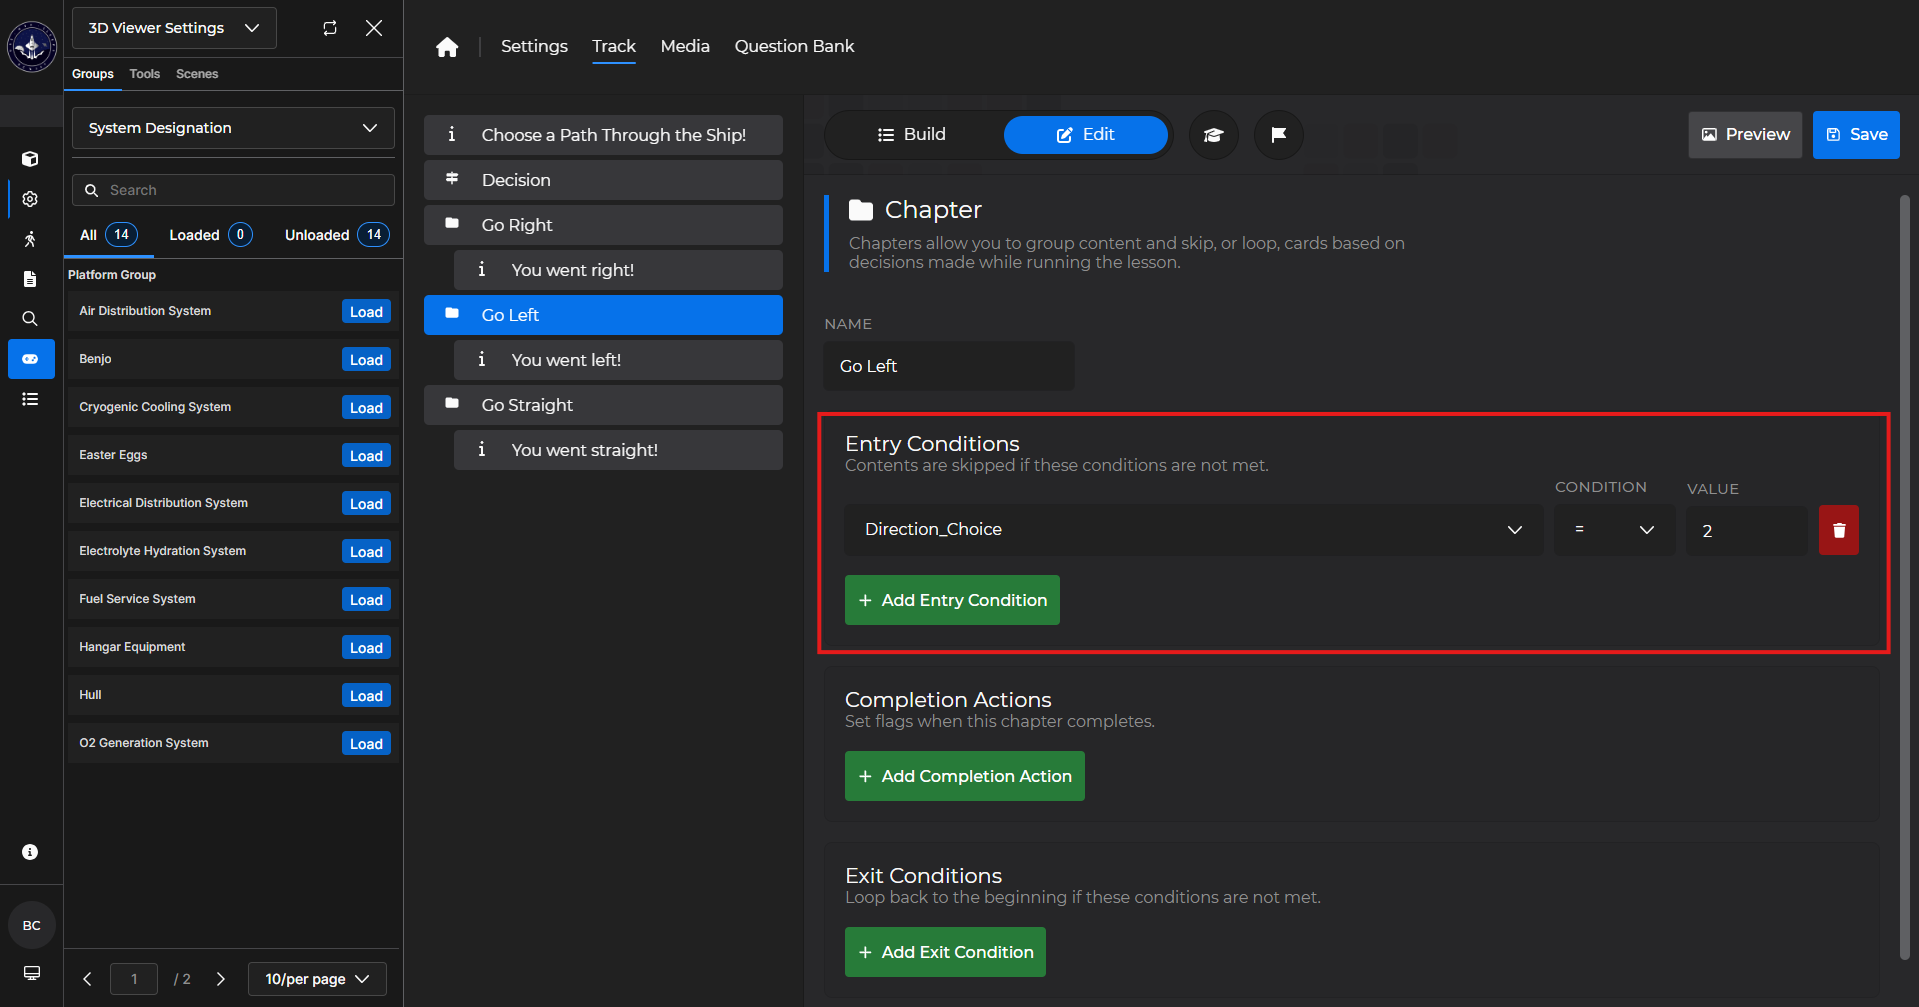Load the Fuel Service System group
The width and height of the screenshot is (1919, 1007).
(366, 600)
